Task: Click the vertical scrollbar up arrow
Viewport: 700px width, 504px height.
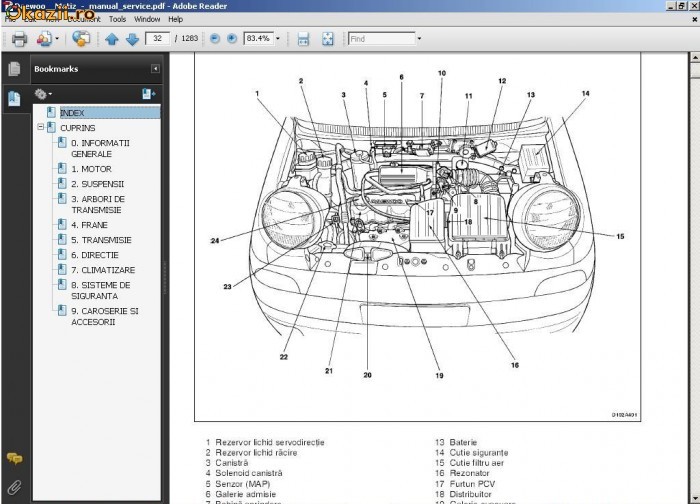Action: (x=695, y=58)
